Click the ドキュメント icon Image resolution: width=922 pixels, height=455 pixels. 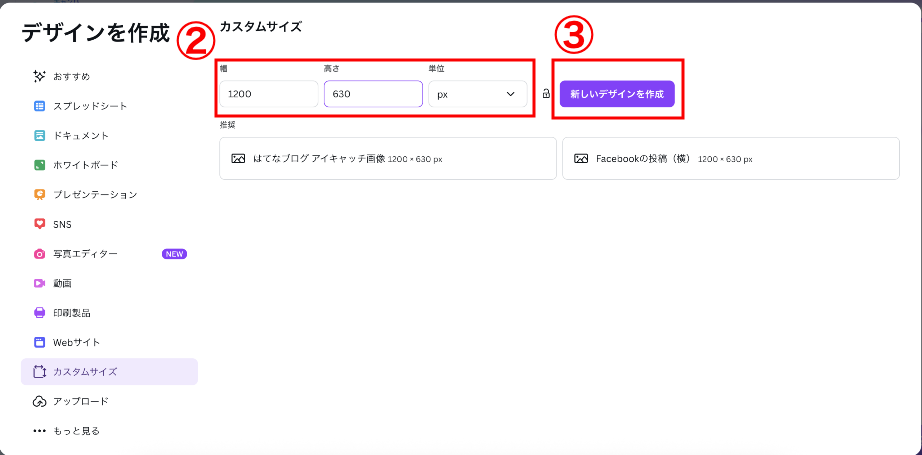coord(40,135)
